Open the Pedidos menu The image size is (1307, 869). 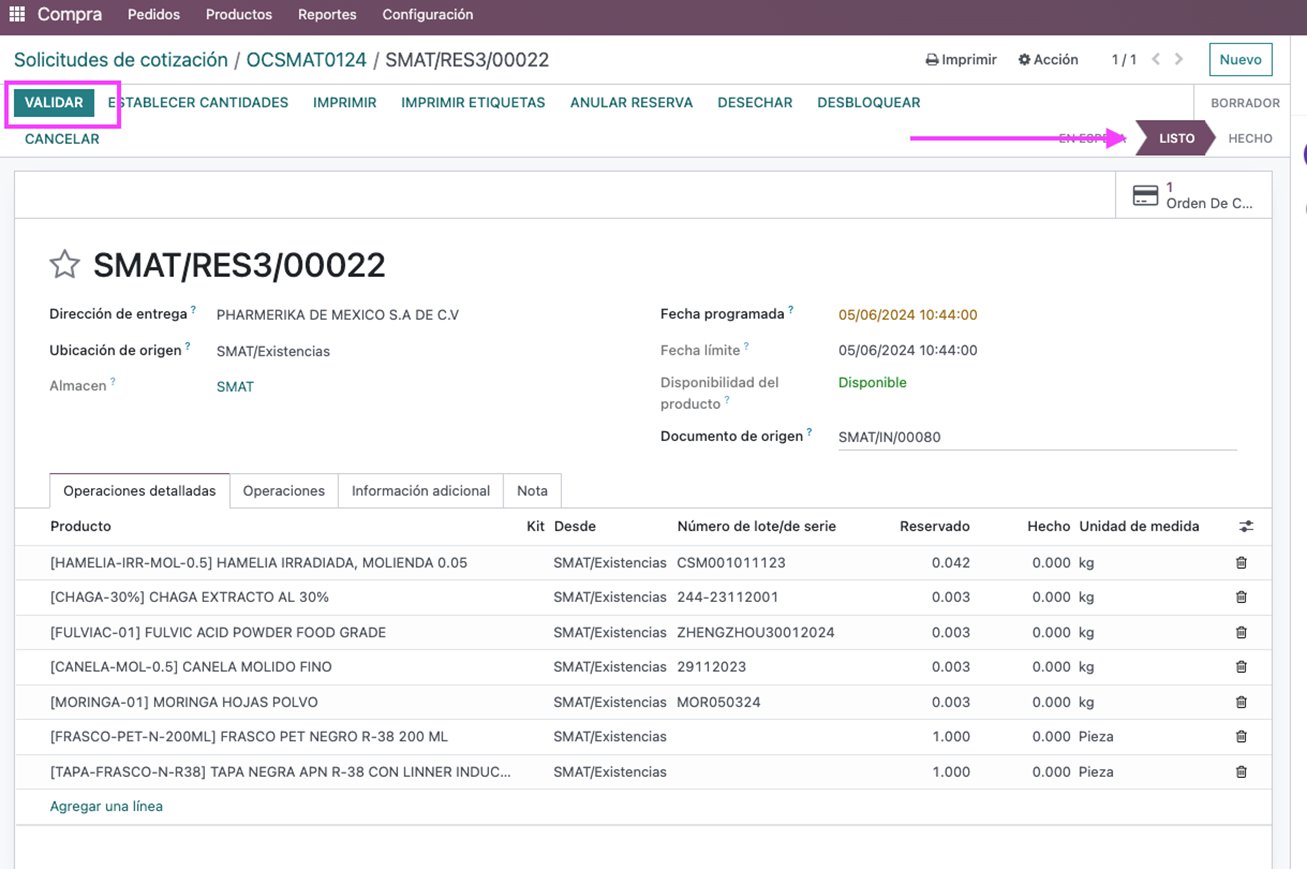point(154,15)
